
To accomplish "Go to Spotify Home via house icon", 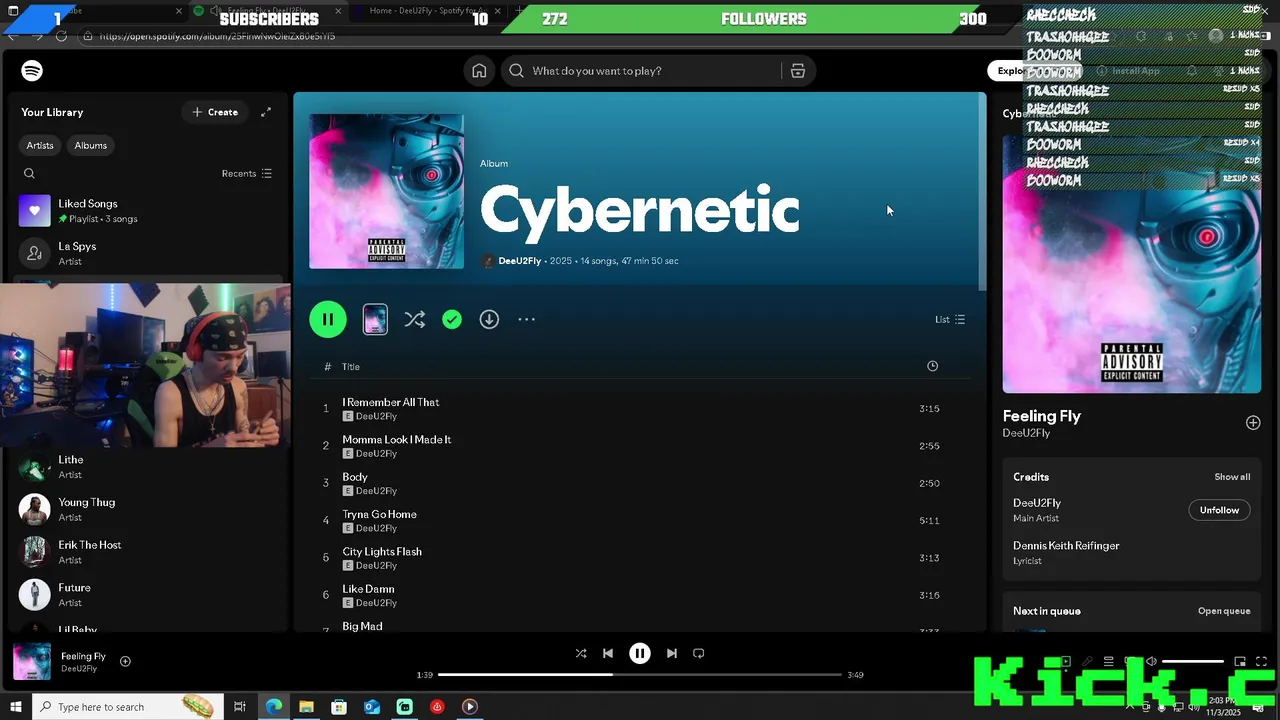I will coord(479,71).
